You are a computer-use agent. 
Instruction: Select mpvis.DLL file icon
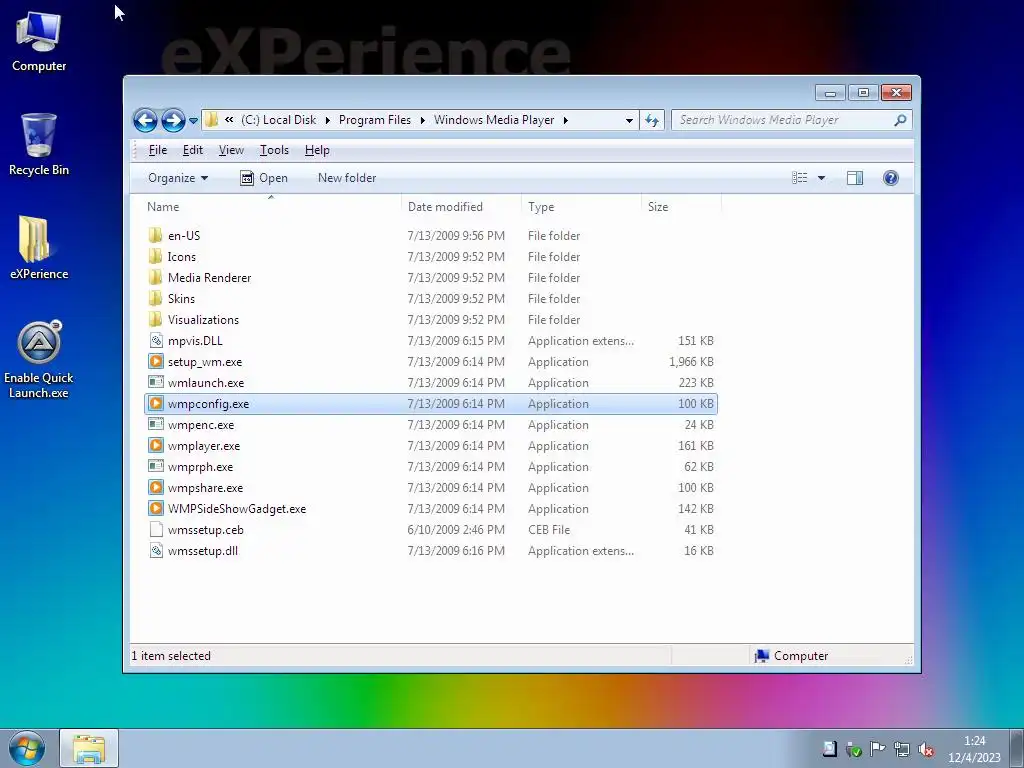pyautogui.click(x=155, y=340)
